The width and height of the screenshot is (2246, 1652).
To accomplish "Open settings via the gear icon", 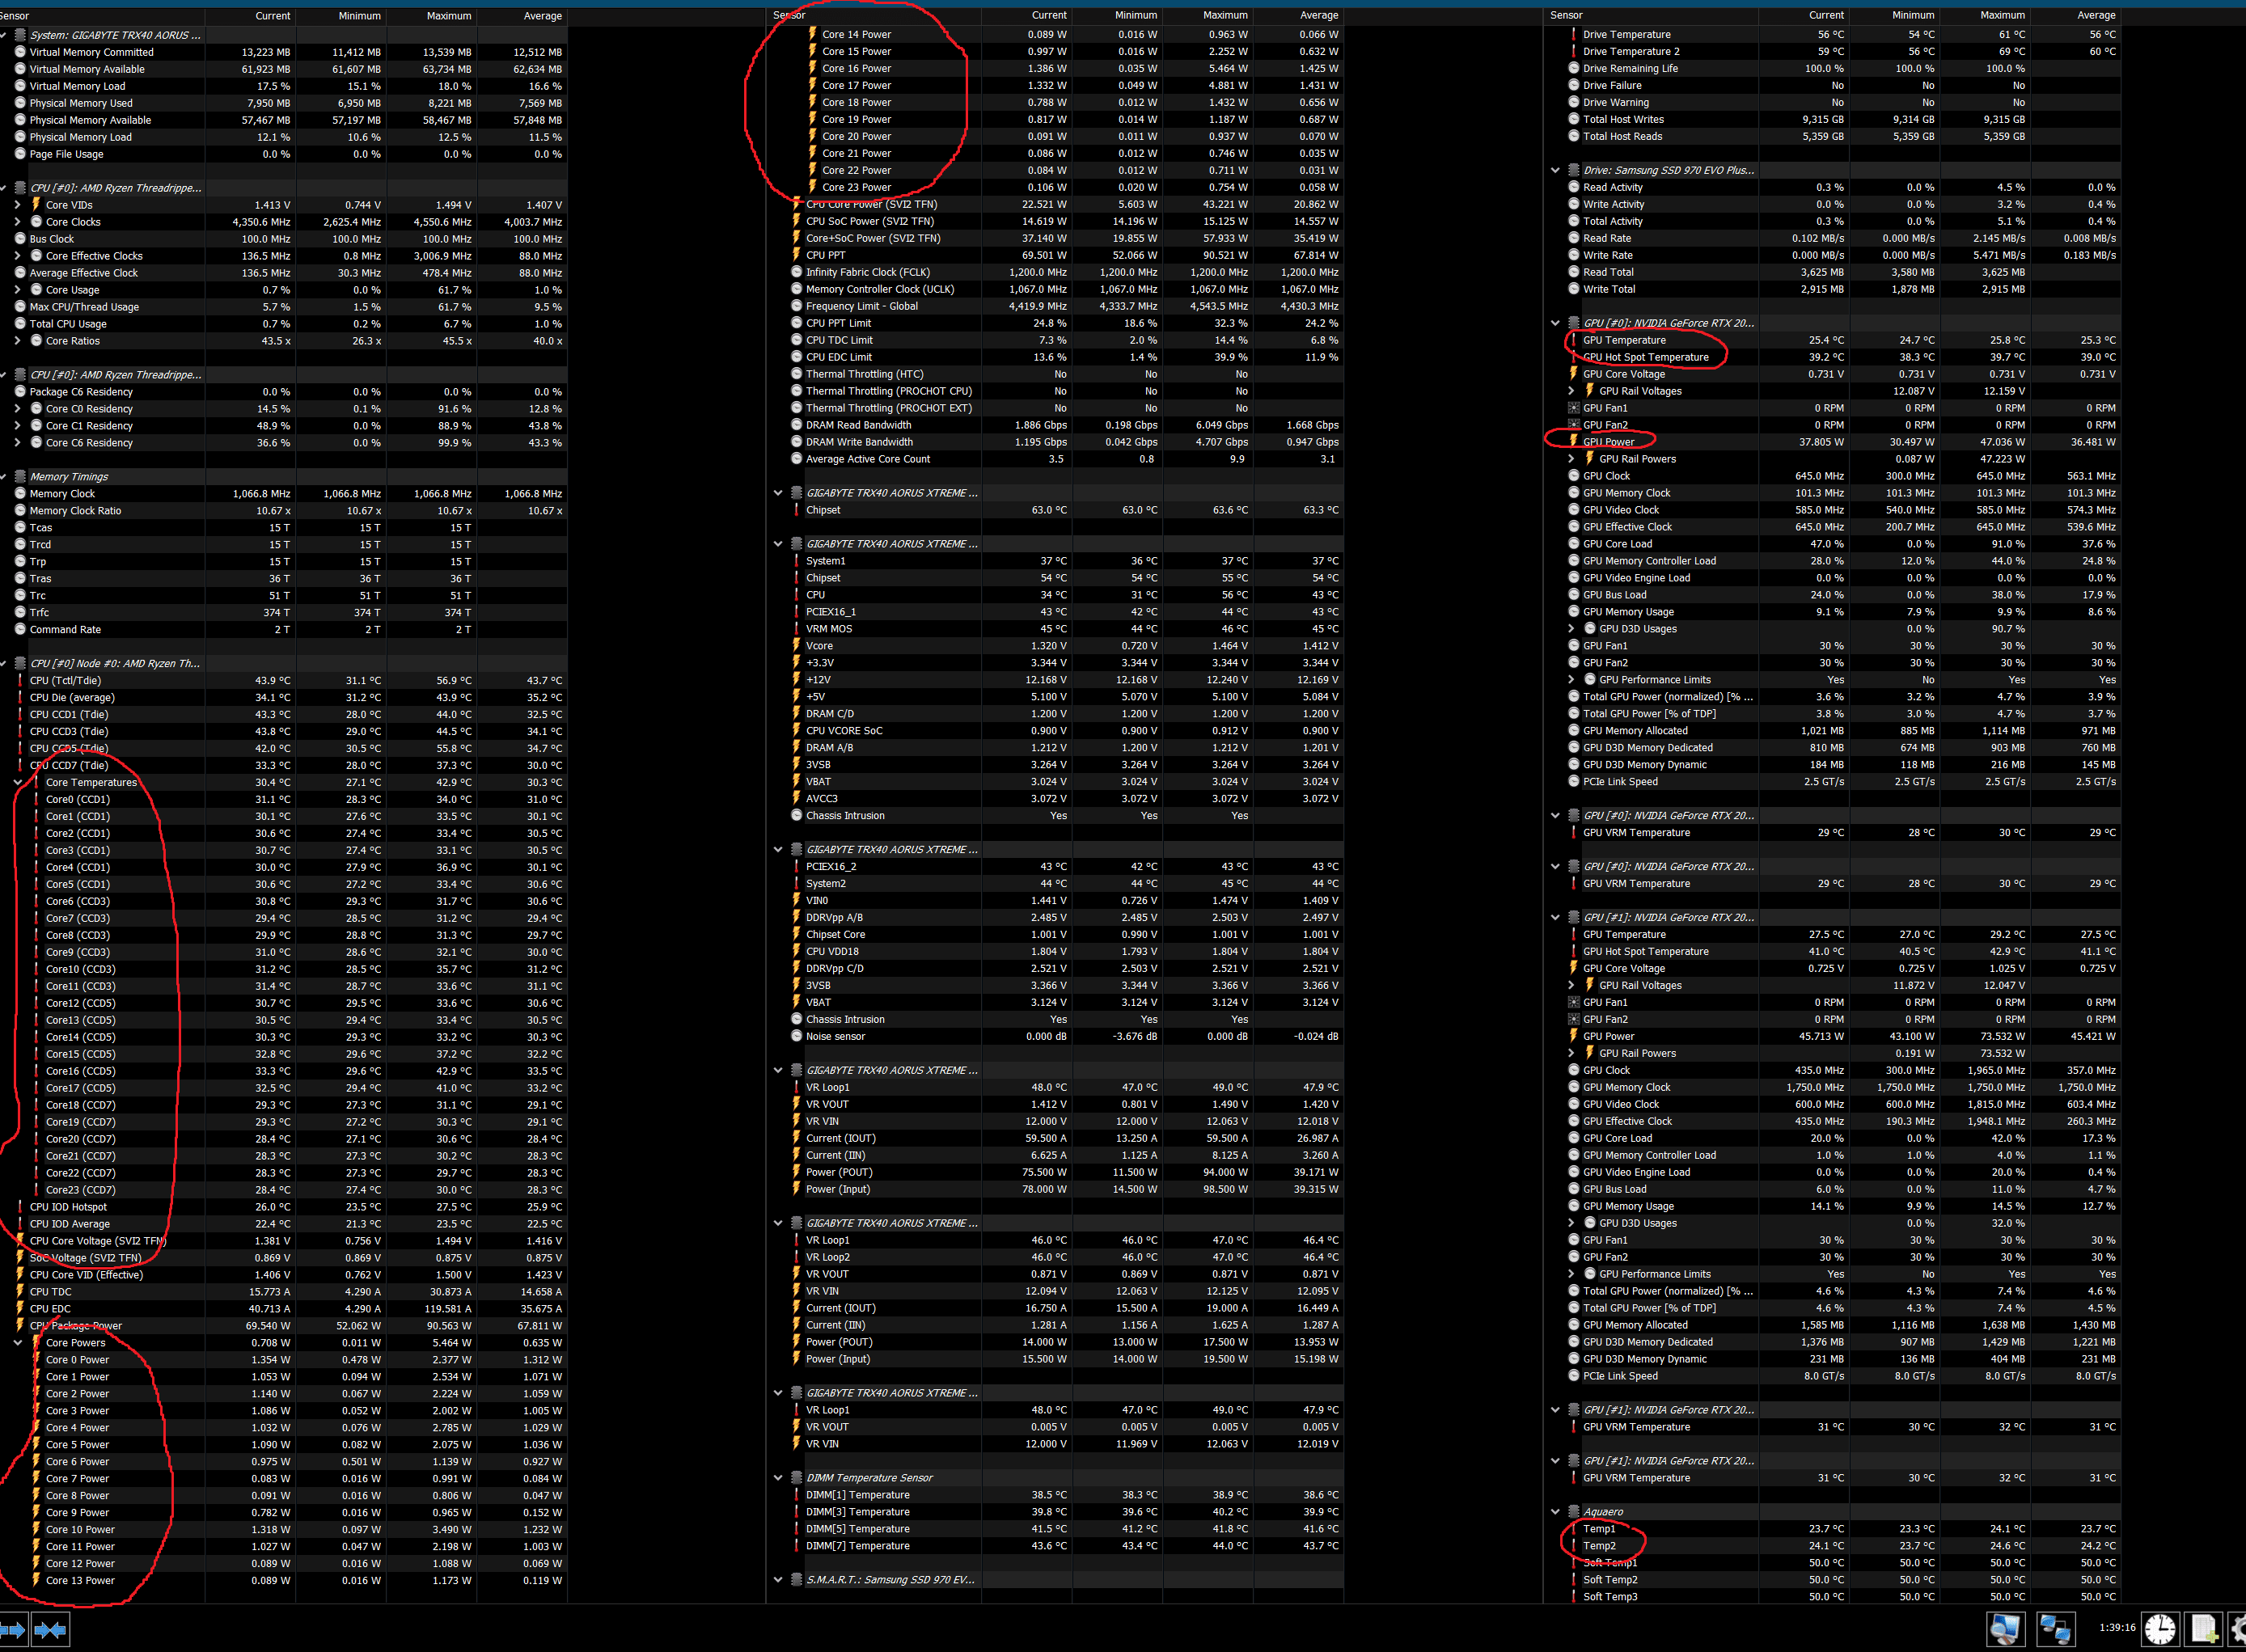I will pyautogui.click(x=2238, y=1629).
